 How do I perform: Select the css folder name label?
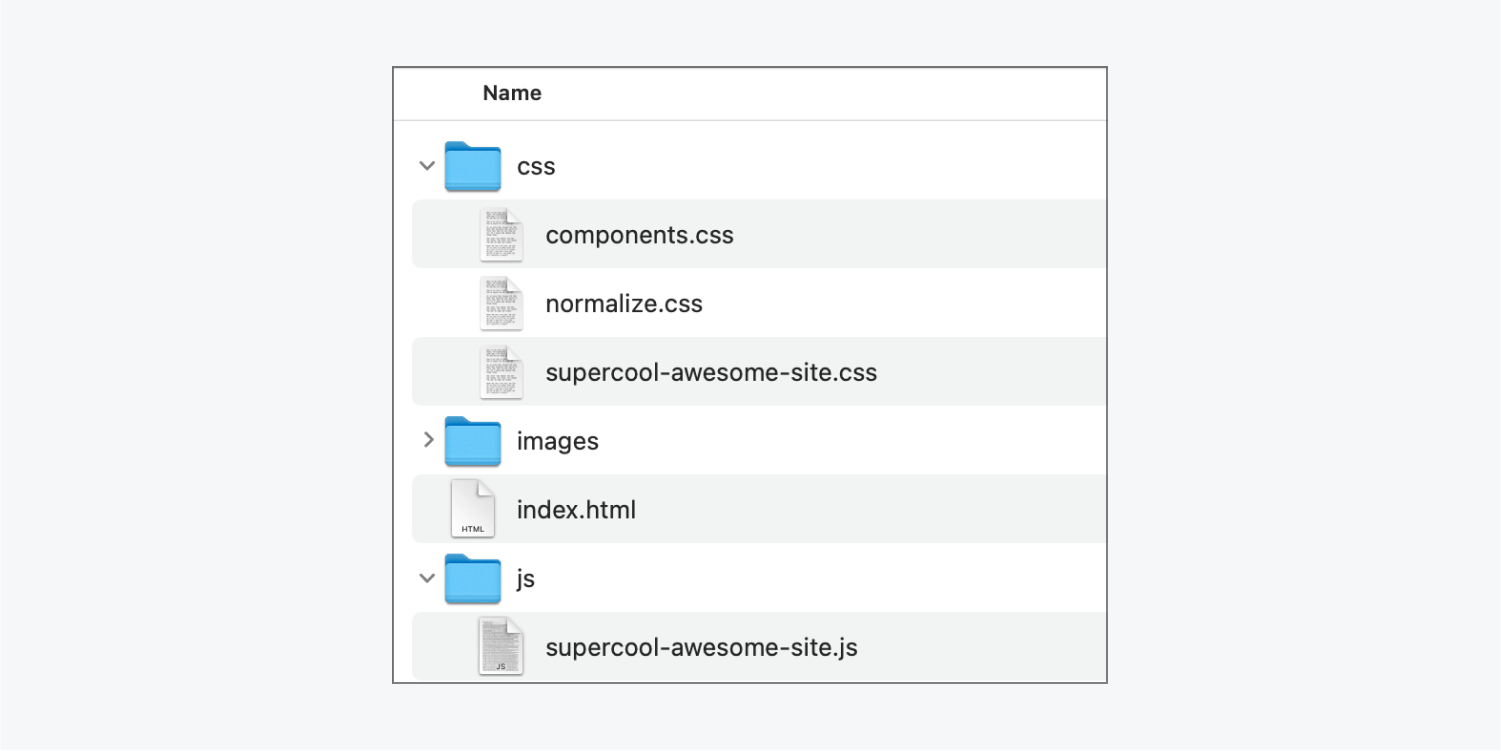coord(536,167)
